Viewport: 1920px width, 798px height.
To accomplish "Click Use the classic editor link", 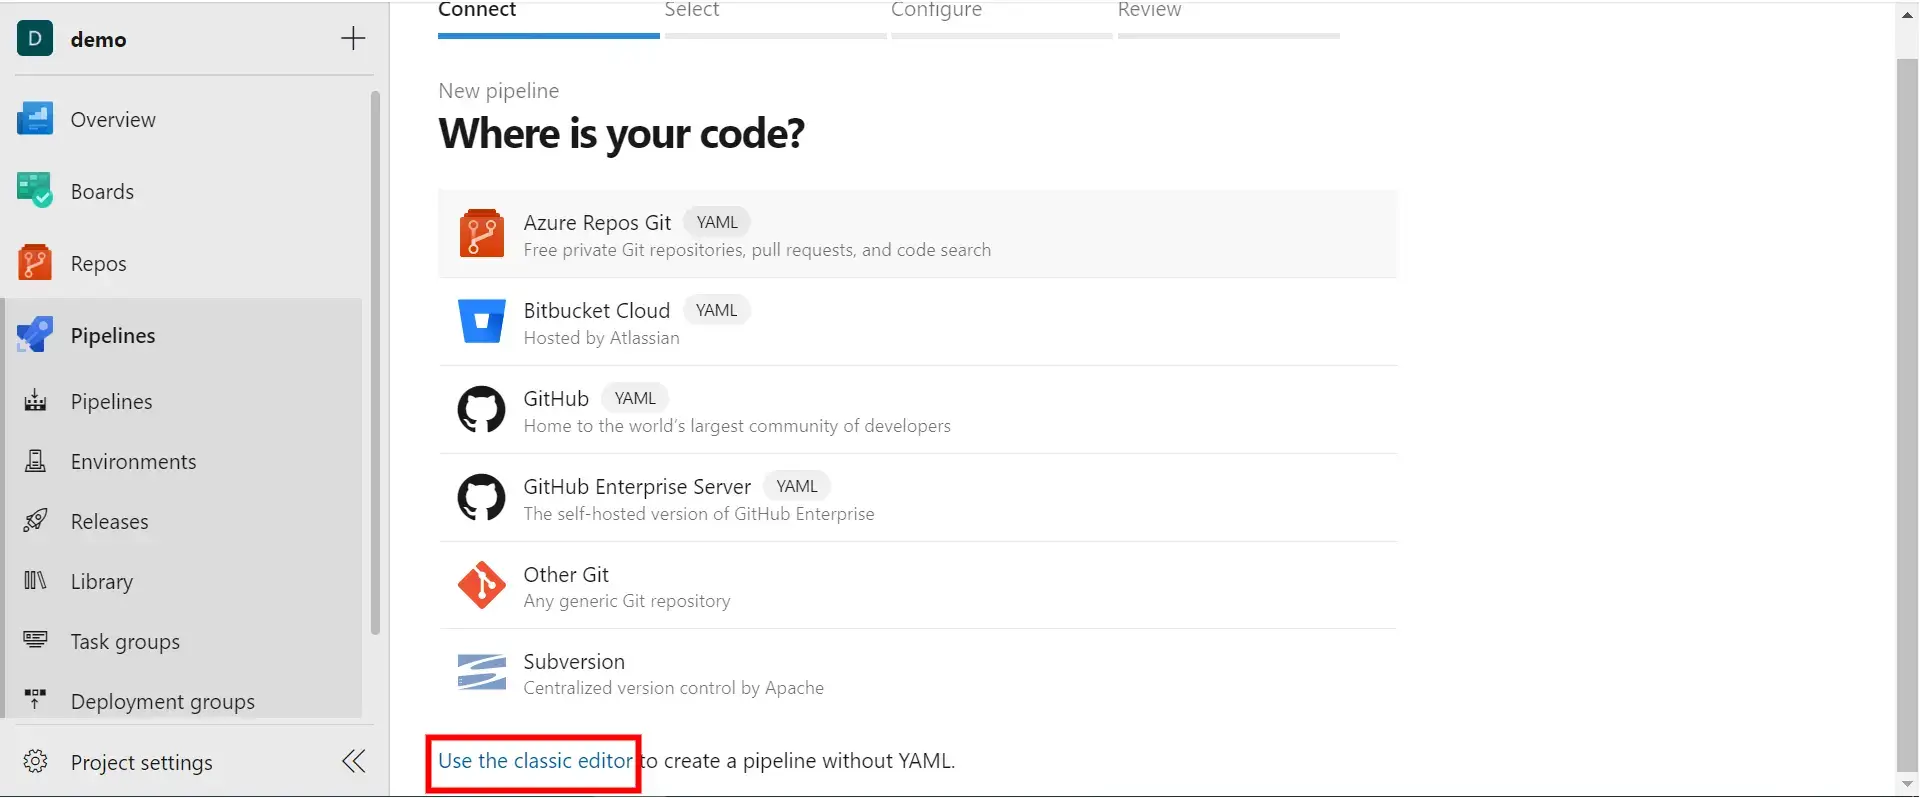I will (x=535, y=761).
